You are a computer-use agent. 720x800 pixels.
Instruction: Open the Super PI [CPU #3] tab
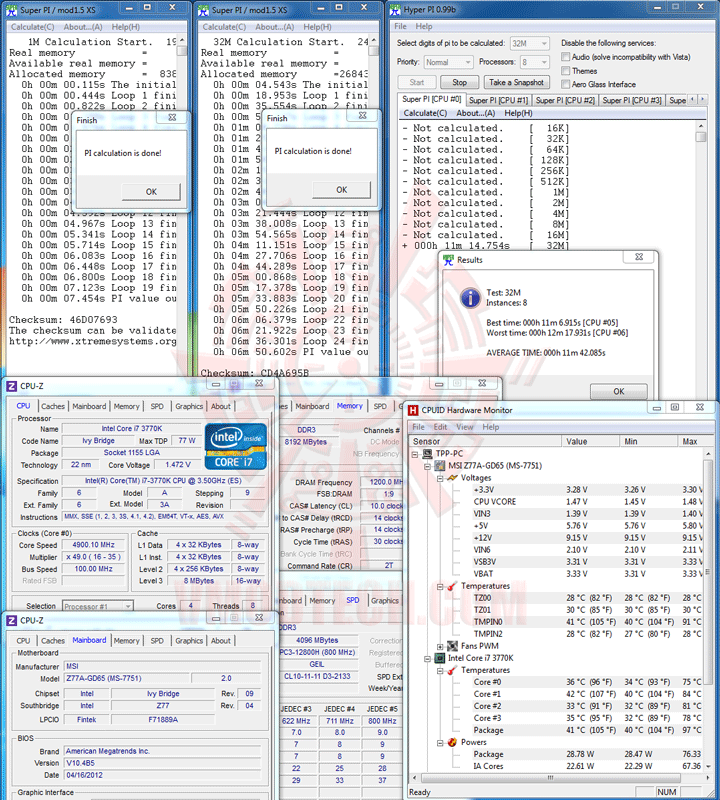(x=632, y=101)
